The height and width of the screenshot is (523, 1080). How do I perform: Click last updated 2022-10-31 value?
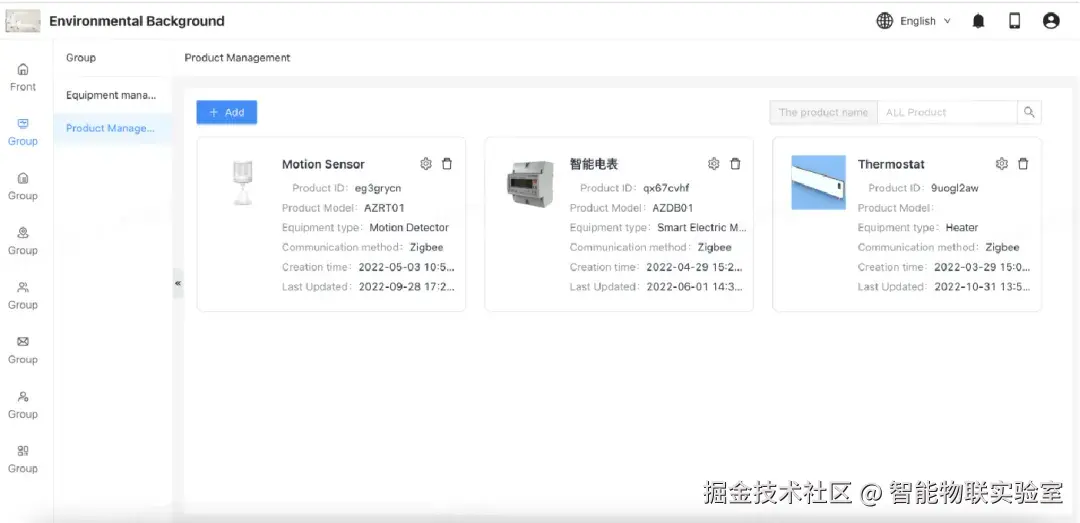[x=982, y=287]
